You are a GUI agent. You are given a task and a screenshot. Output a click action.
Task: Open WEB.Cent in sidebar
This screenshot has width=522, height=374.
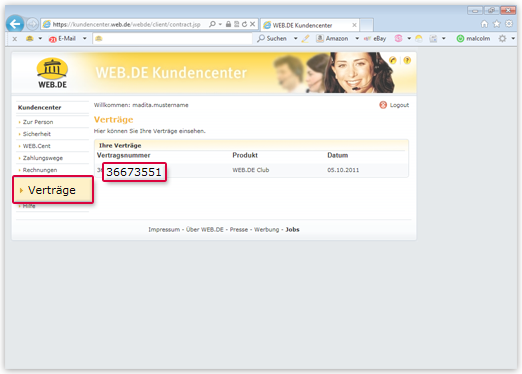coord(36,146)
